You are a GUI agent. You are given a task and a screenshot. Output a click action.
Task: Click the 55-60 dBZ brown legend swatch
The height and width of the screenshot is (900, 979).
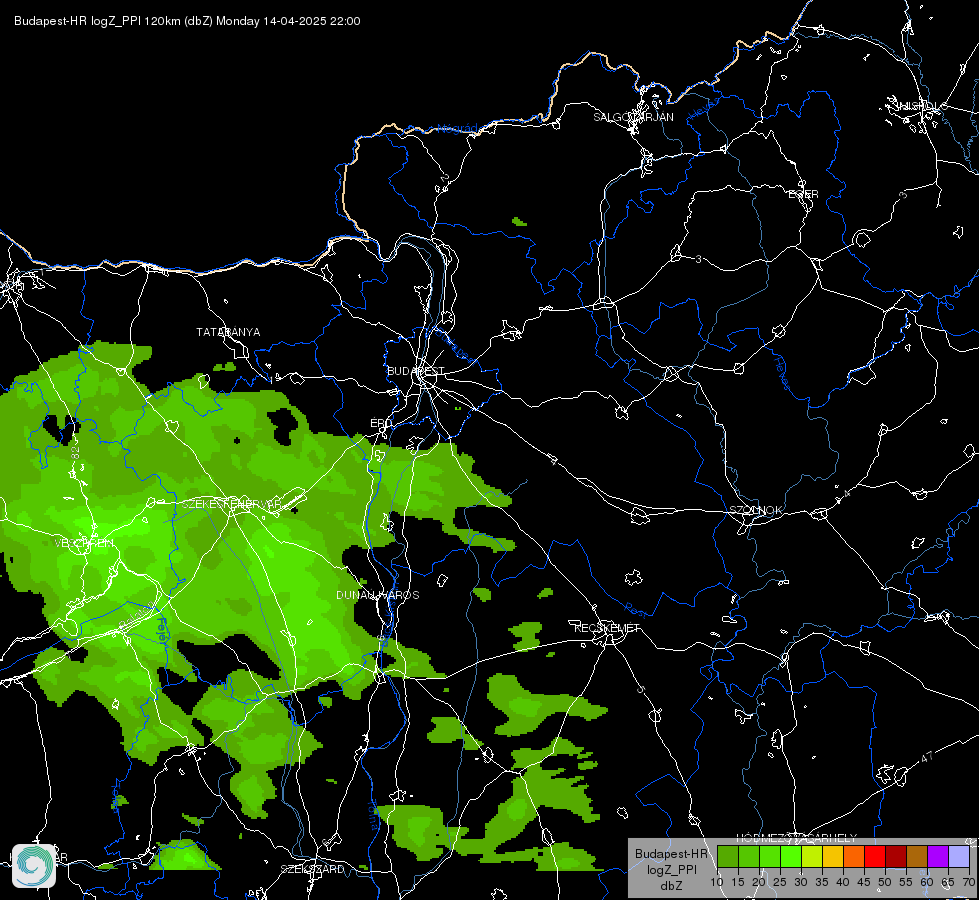[917, 856]
